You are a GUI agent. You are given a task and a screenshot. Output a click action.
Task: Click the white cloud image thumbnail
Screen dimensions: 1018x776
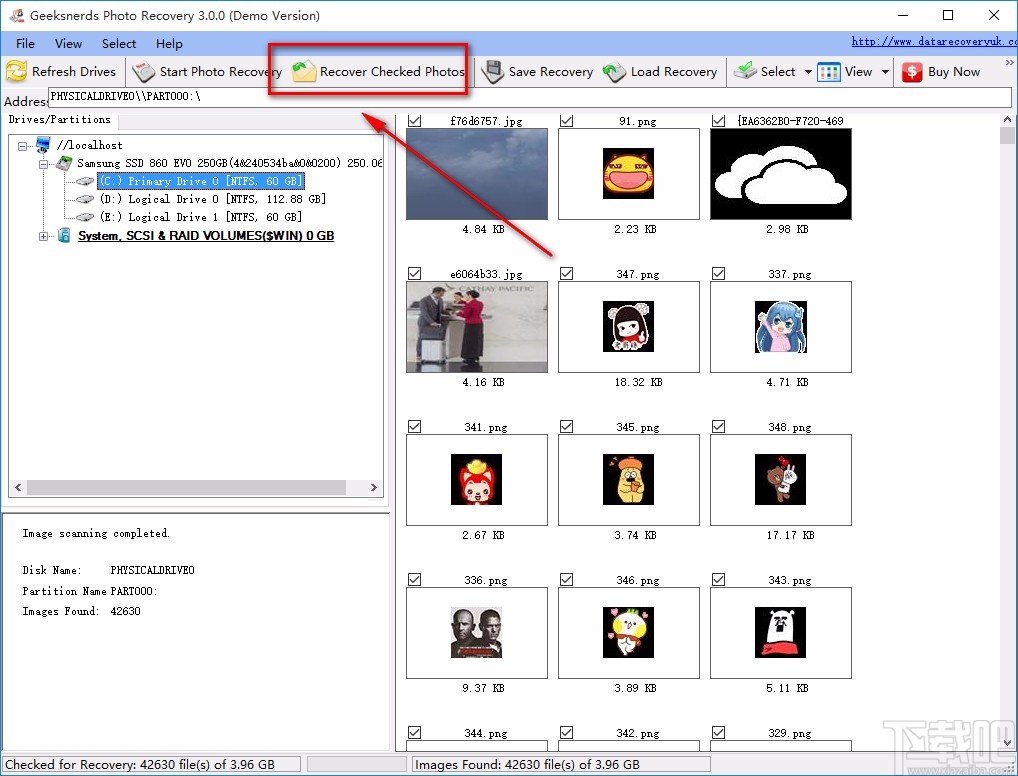point(780,173)
